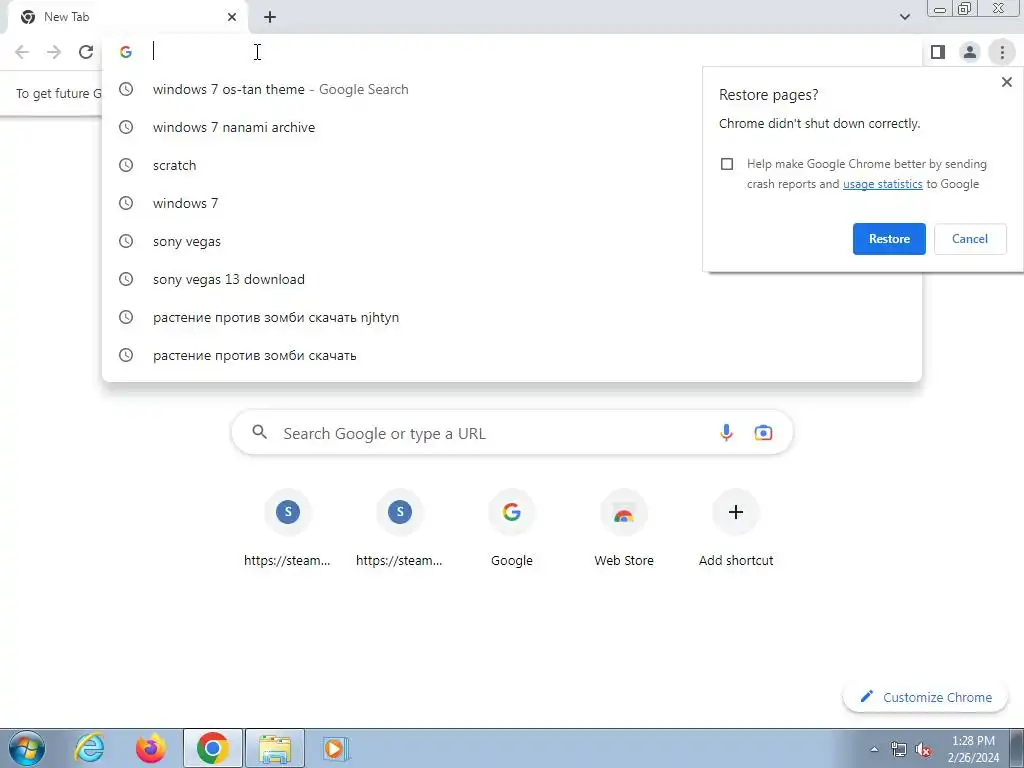
Task: Close the New Tab tab
Action: click(232, 17)
